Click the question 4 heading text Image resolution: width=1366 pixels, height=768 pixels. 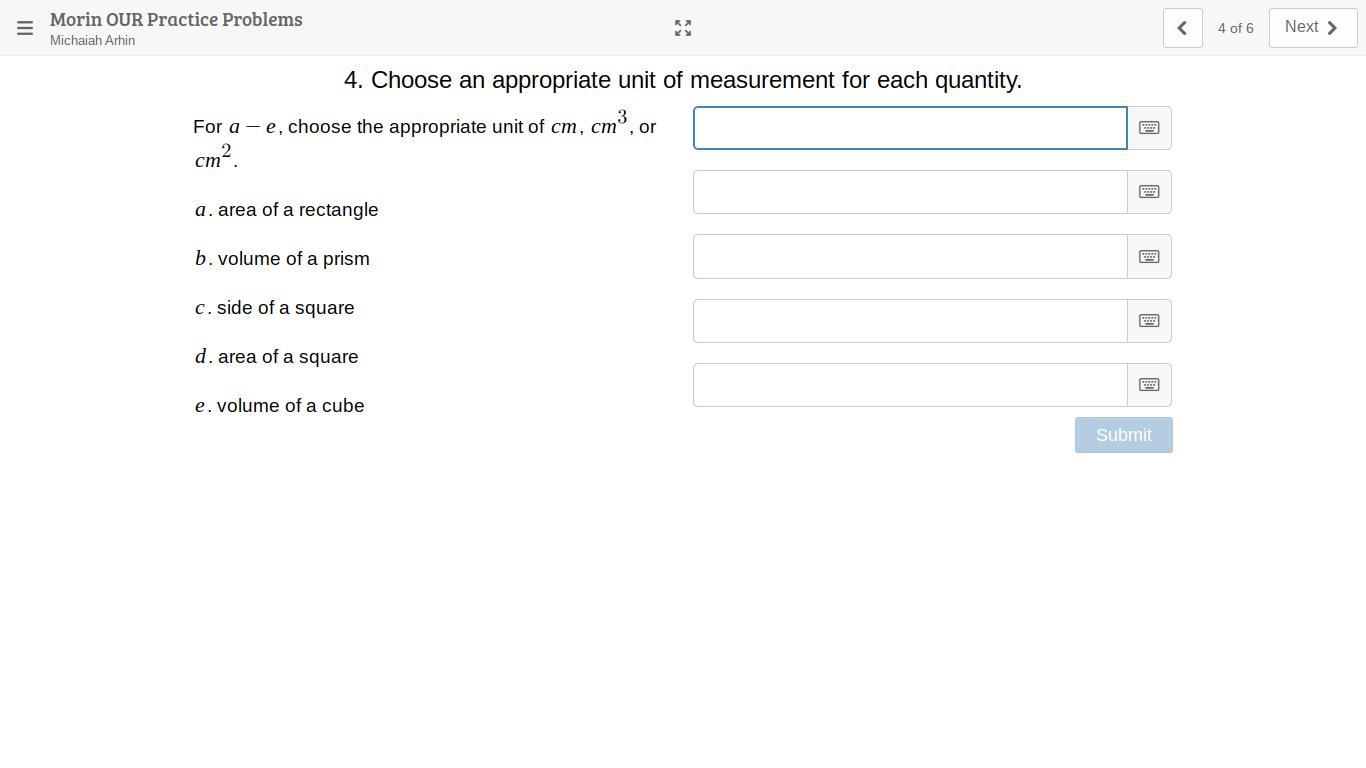(683, 80)
